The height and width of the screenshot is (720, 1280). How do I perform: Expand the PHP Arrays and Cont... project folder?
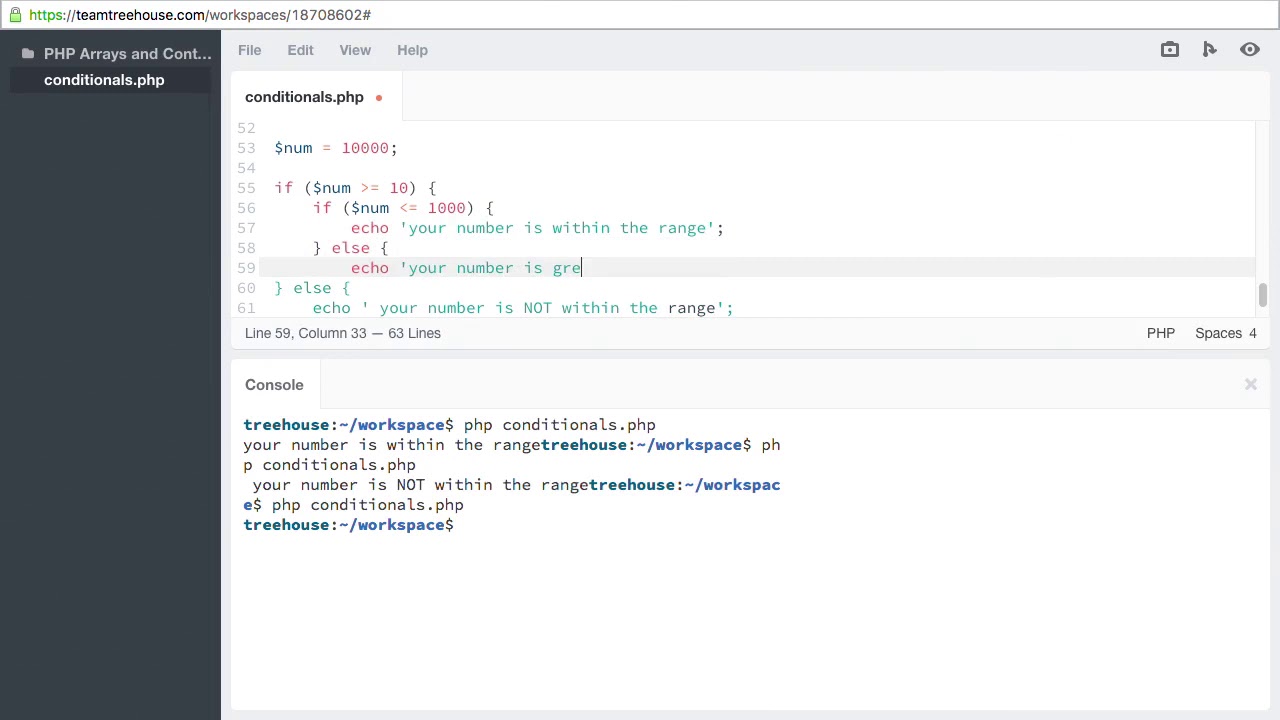(x=127, y=54)
